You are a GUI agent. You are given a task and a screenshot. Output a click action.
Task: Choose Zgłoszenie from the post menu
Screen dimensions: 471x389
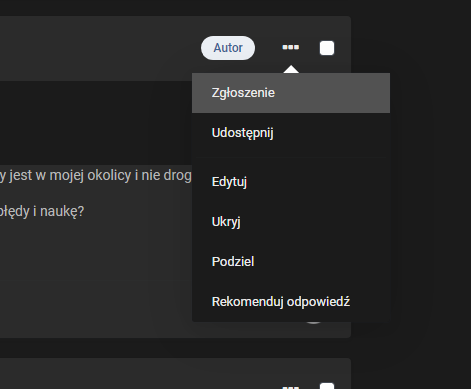point(291,93)
